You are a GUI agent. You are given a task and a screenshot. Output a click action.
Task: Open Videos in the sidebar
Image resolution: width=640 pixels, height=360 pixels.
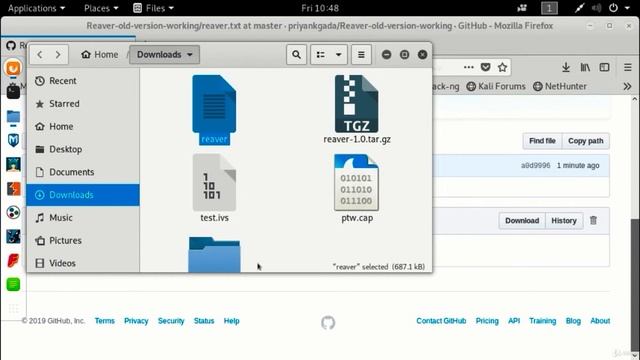83,263
